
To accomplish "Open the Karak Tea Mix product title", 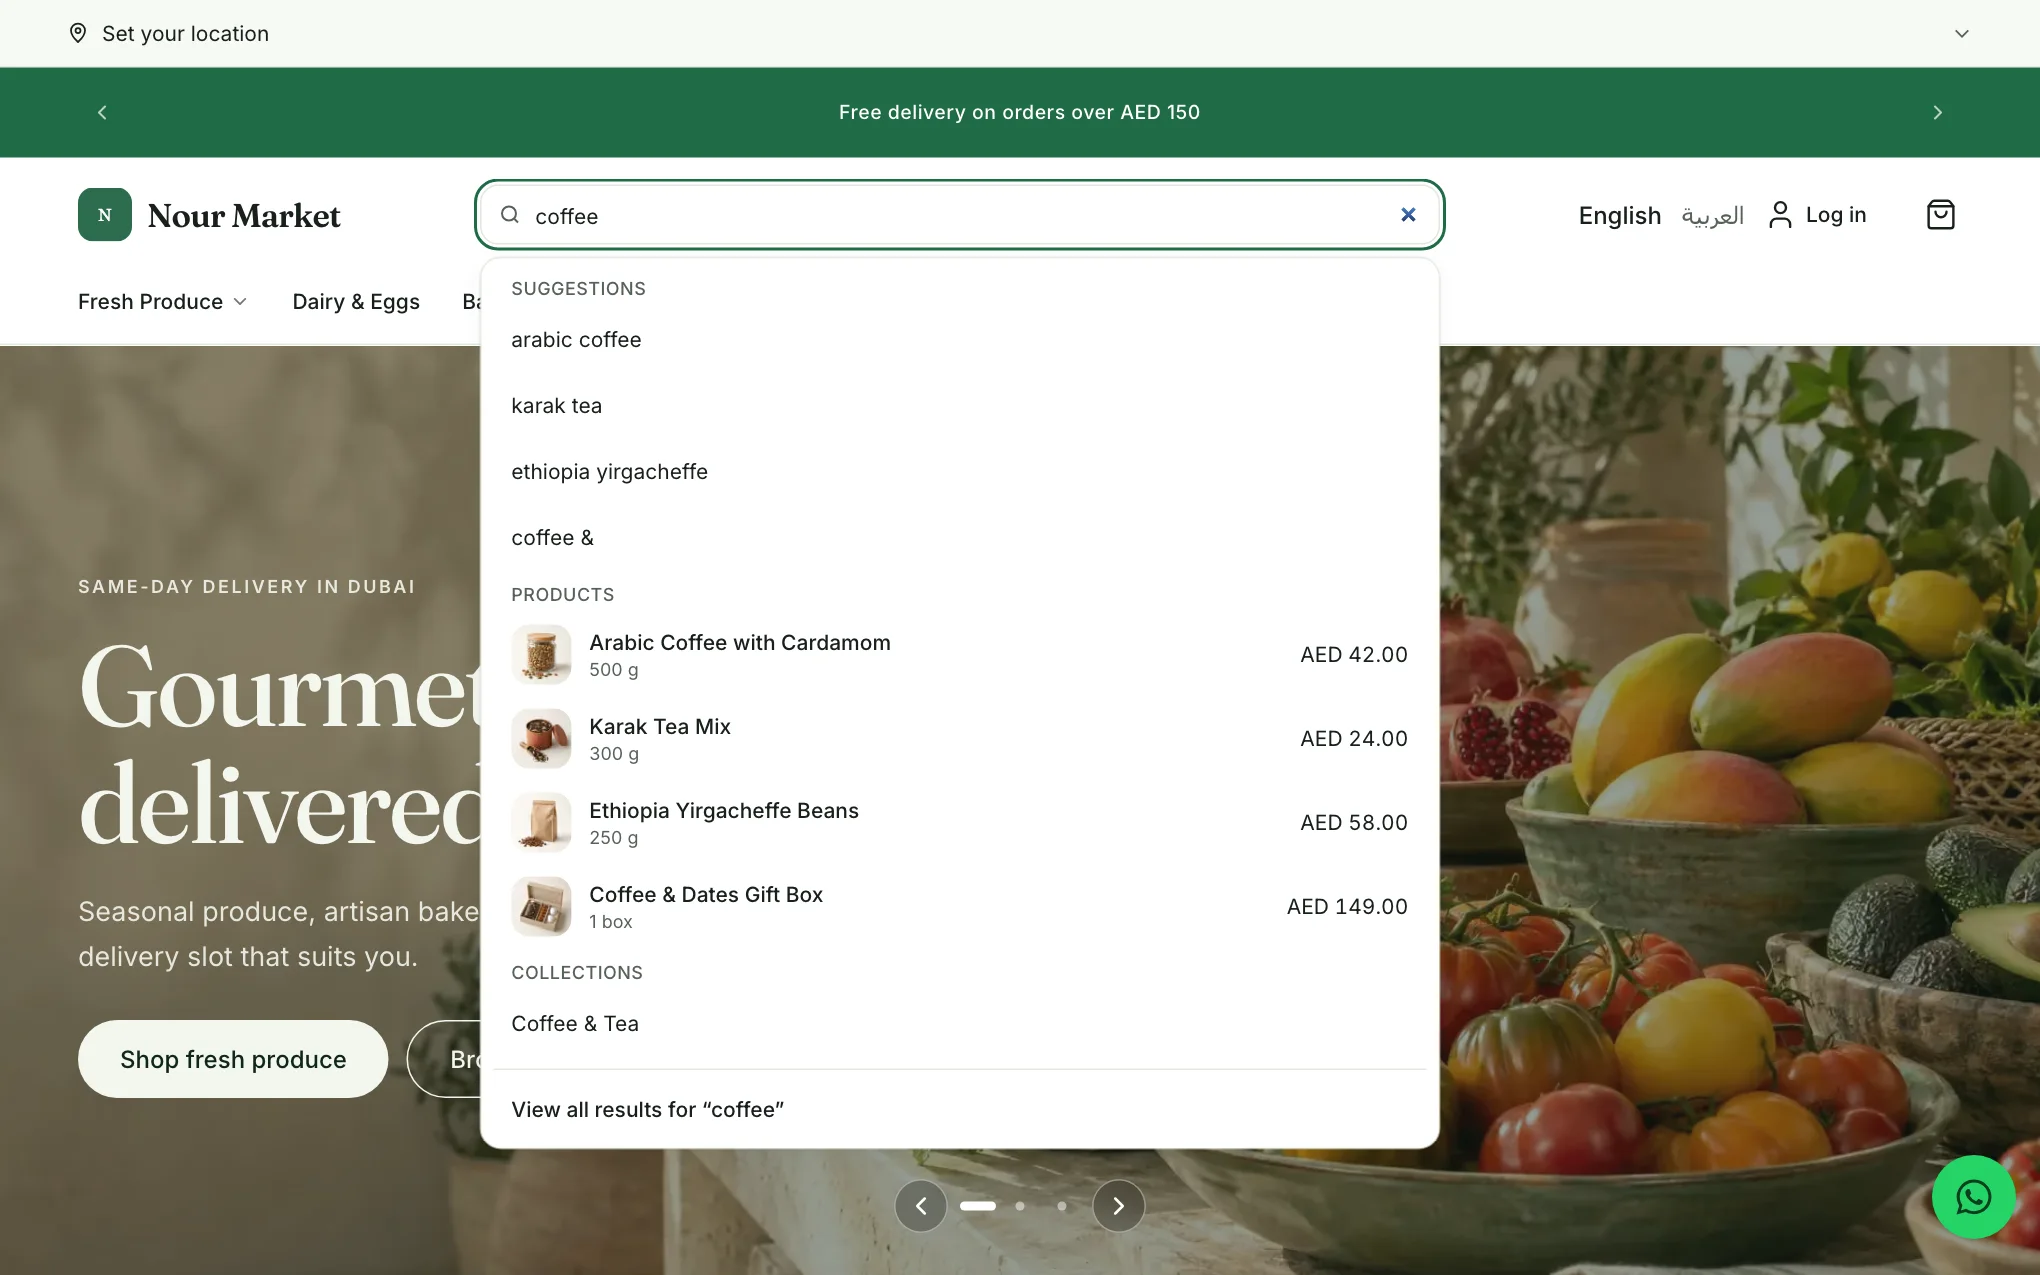I will (660, 727).
